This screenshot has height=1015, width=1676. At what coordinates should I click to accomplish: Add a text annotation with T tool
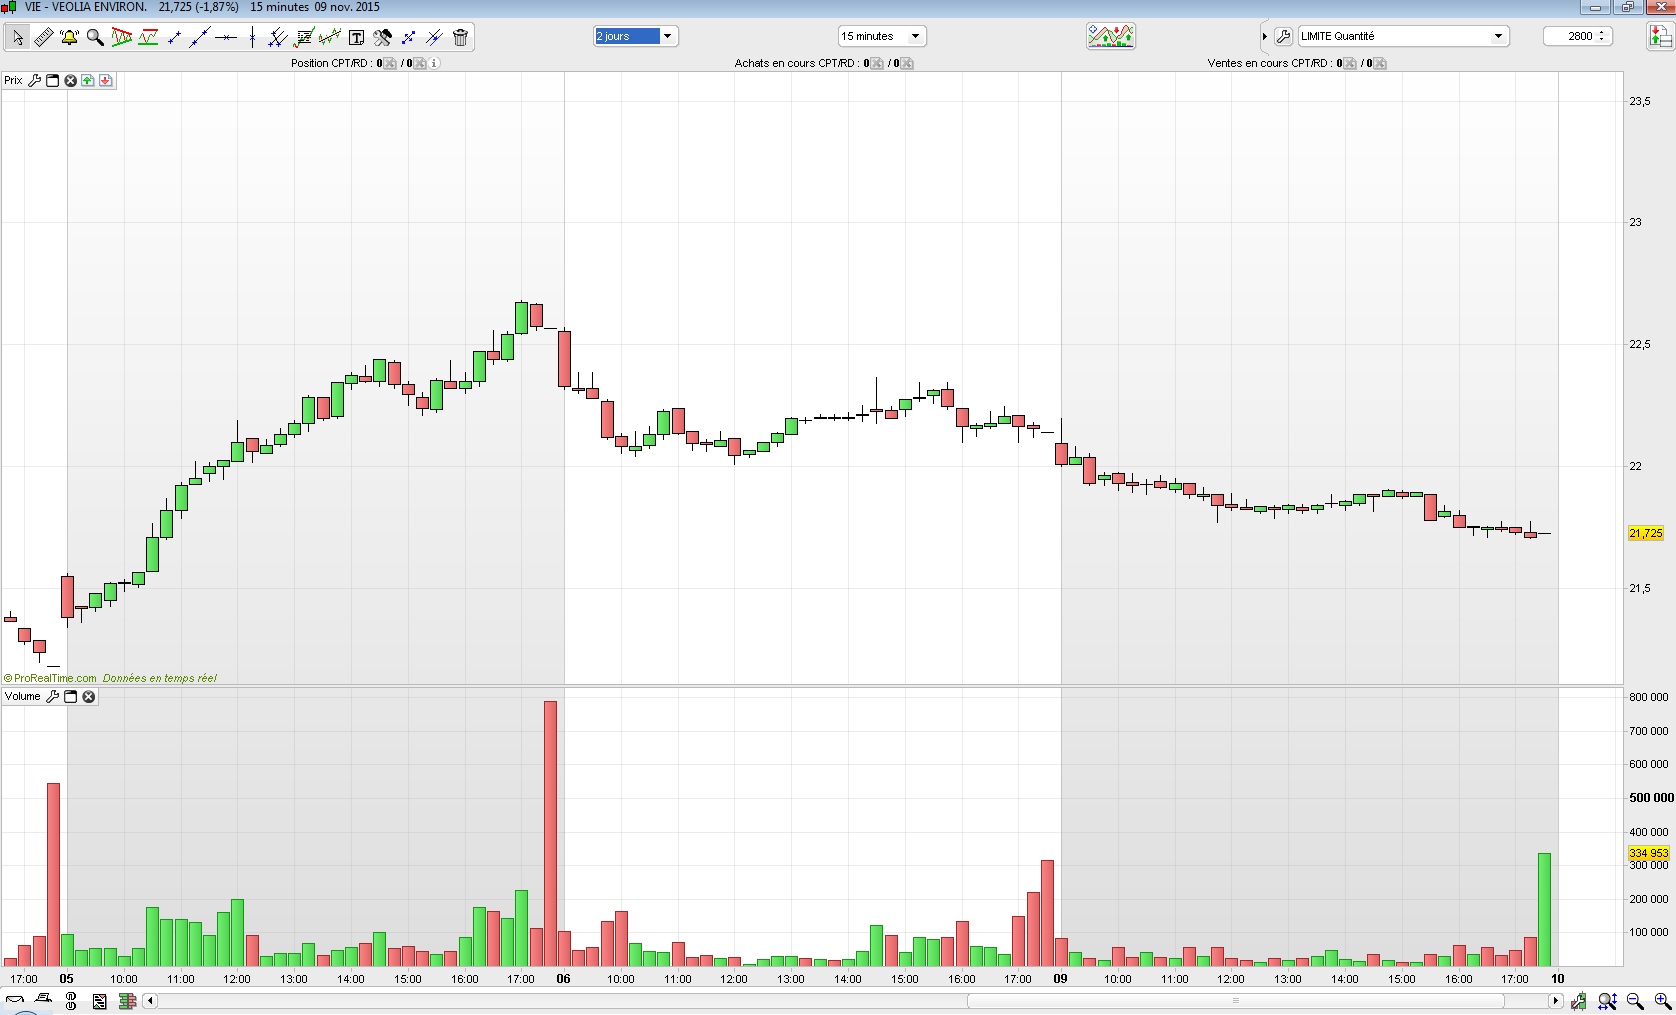[x=356, y=37]
